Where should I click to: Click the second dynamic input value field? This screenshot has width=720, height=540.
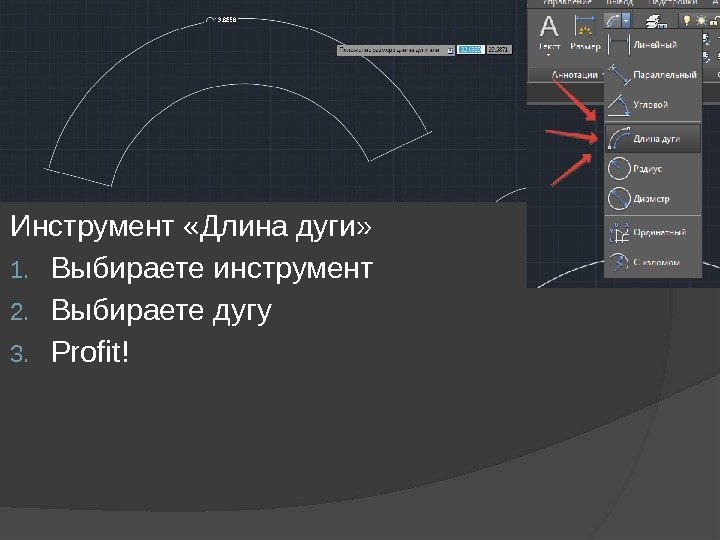(499, 49)
